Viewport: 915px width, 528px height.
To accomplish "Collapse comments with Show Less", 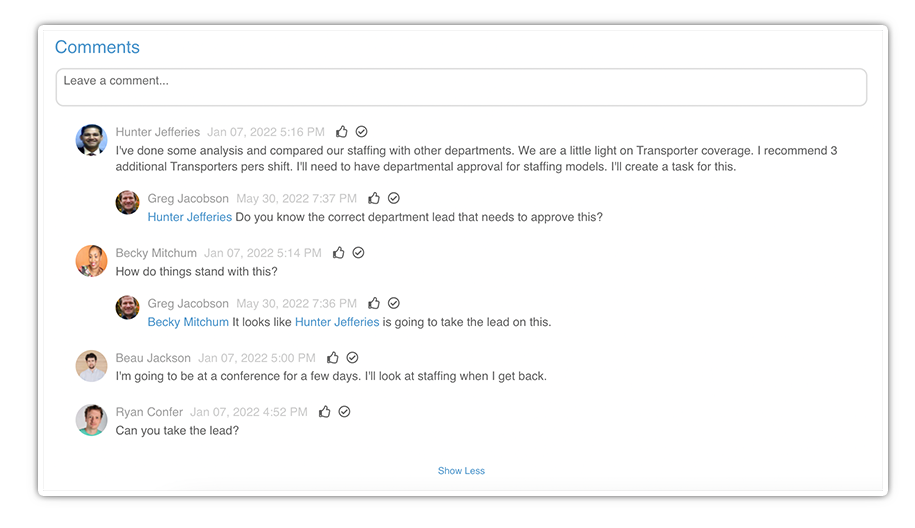I will click(x=461, y=471).
